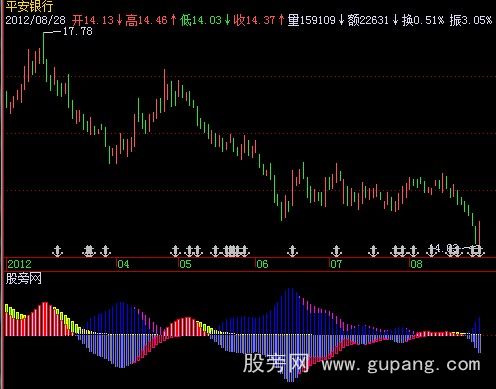Click the amplitude 振3.05% value

point(471,20)
